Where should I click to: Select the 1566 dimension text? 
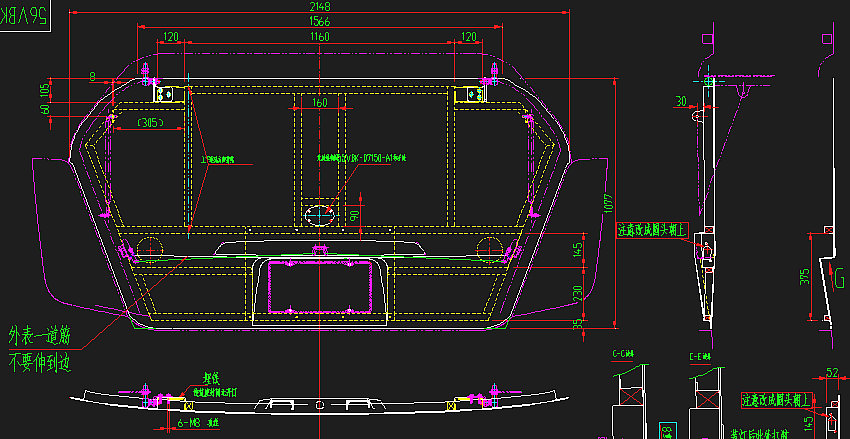[x=319, y=21]
